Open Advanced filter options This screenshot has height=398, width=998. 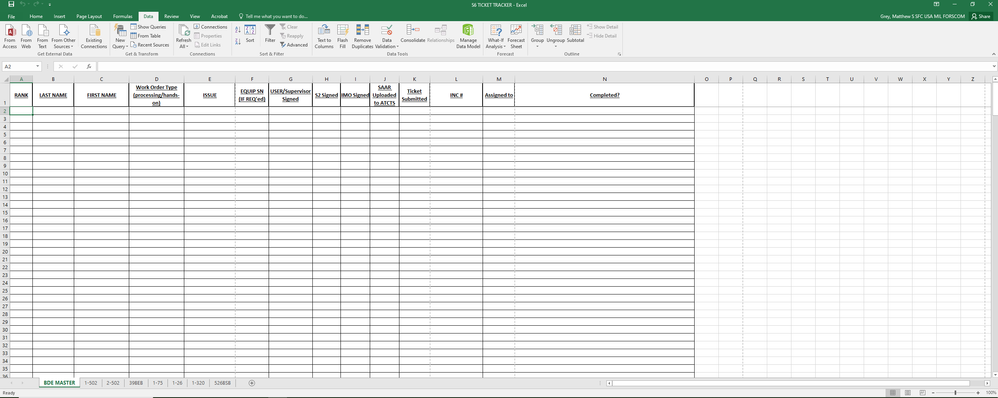(x=294, y=45)
